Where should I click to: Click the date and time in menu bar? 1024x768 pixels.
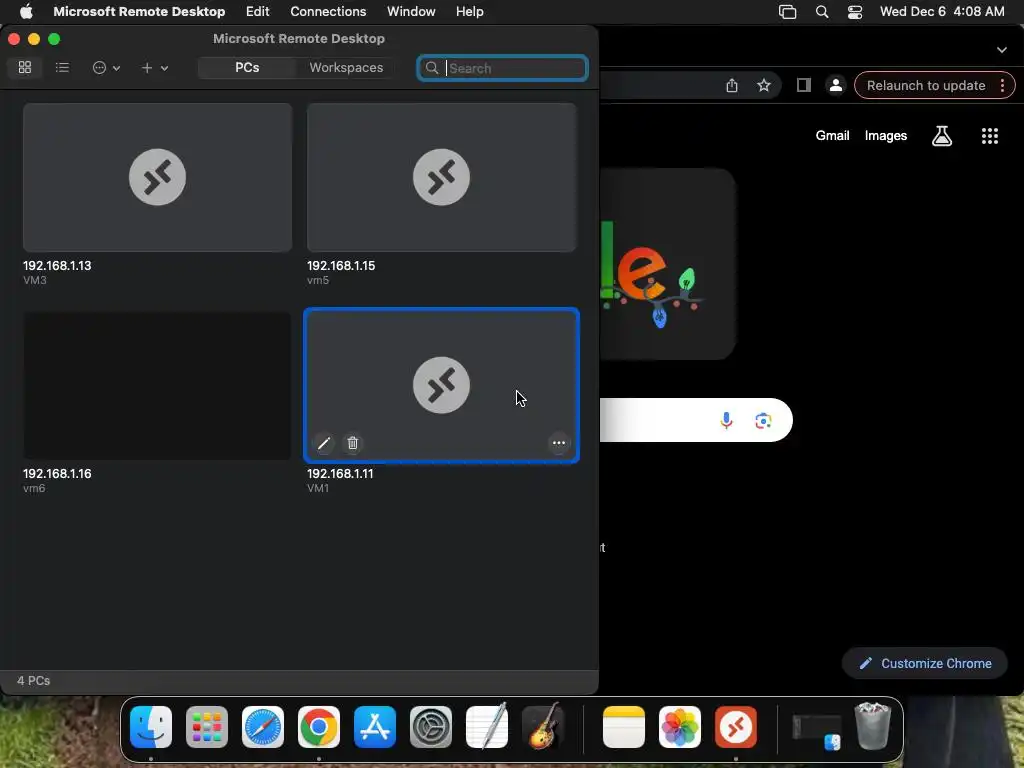(x=942, y=11)
